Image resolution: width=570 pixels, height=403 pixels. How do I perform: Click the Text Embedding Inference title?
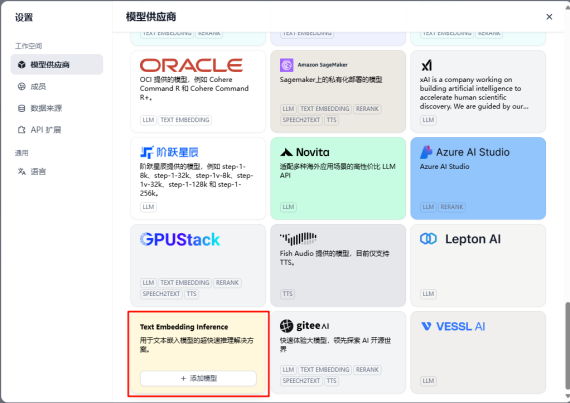(x=184, y=327)
